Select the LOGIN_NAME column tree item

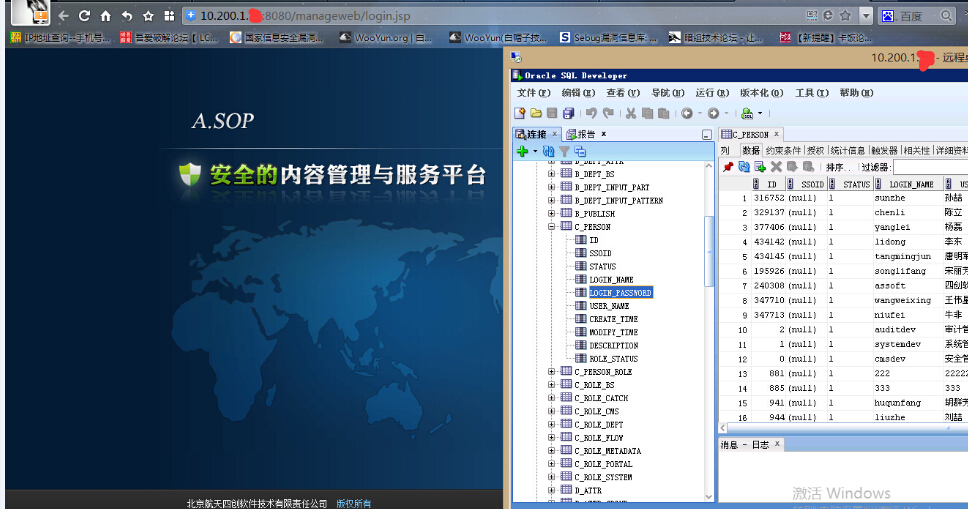point(611,280)
